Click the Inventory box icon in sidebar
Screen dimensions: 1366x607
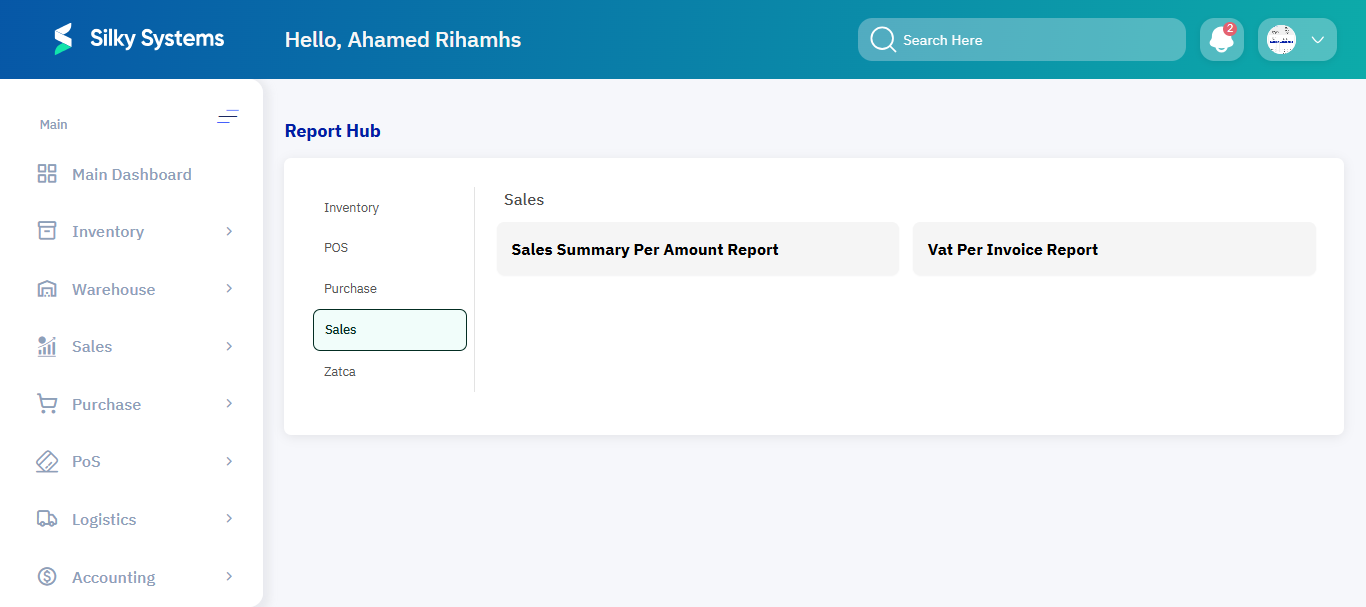(x=46, y=230)
